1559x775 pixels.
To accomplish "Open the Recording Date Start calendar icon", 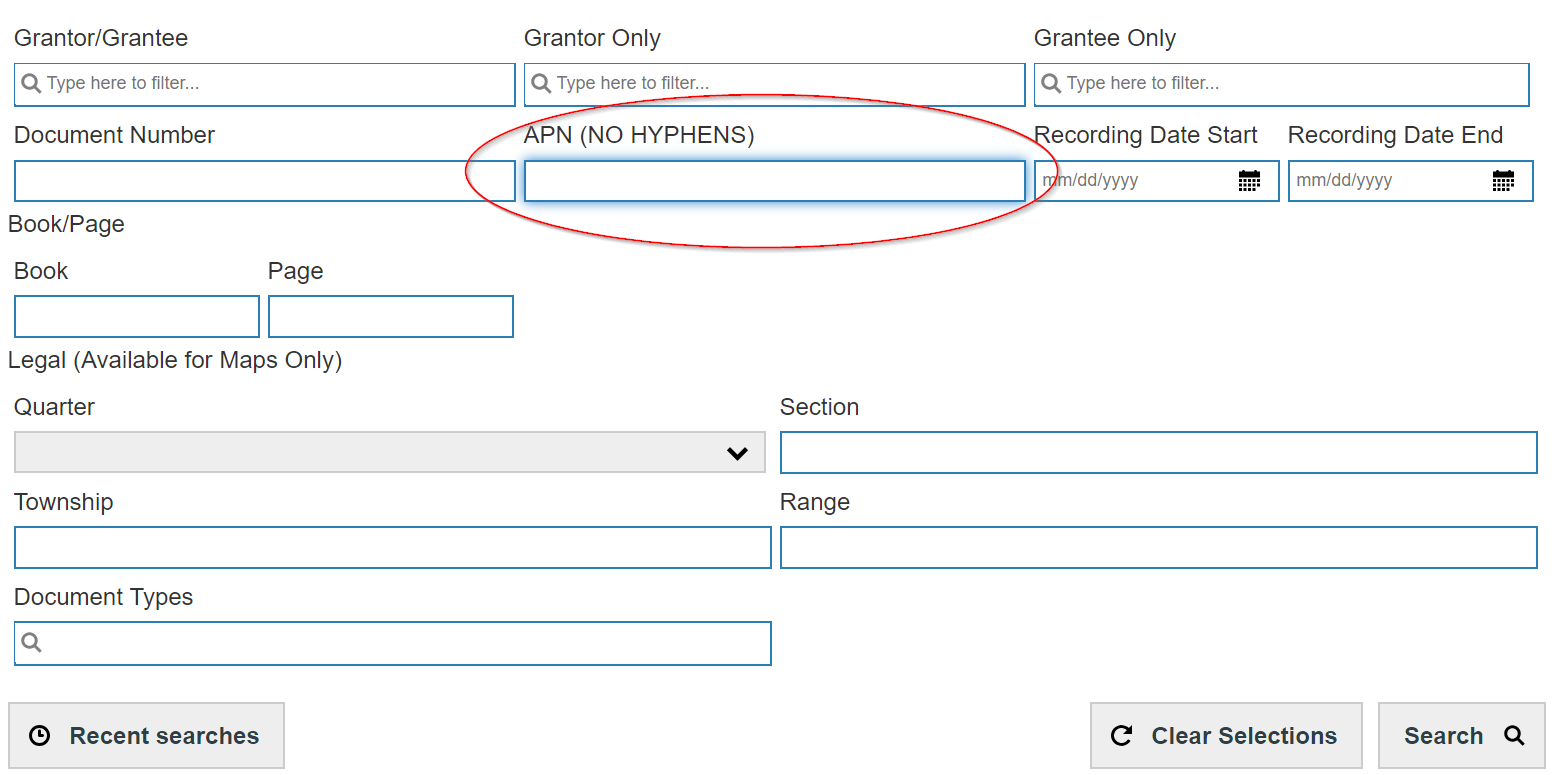I will [1249, 181].
